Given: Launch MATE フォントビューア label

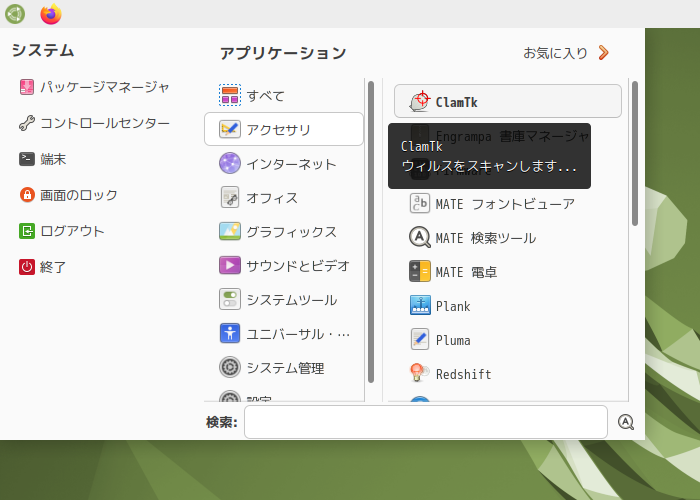Looking at the screenshot, I should [x=505, y=204].
